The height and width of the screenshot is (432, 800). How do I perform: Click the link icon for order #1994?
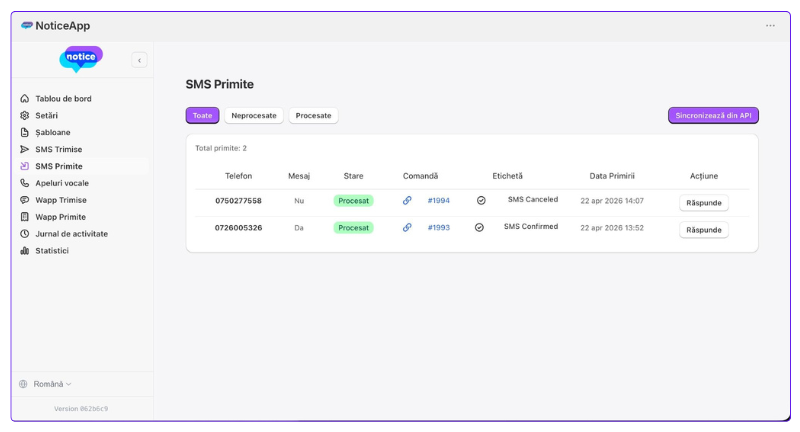(x=407, y=200)
